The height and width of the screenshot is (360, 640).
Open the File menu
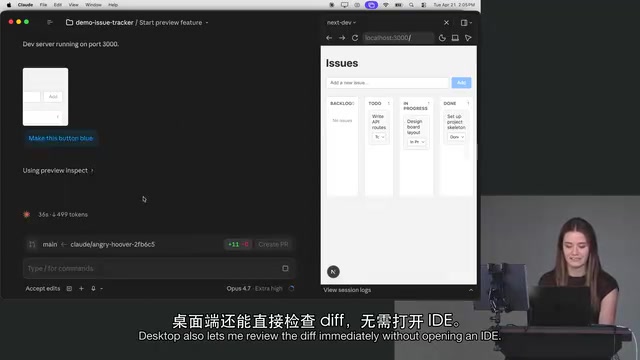tap(43, 5)
